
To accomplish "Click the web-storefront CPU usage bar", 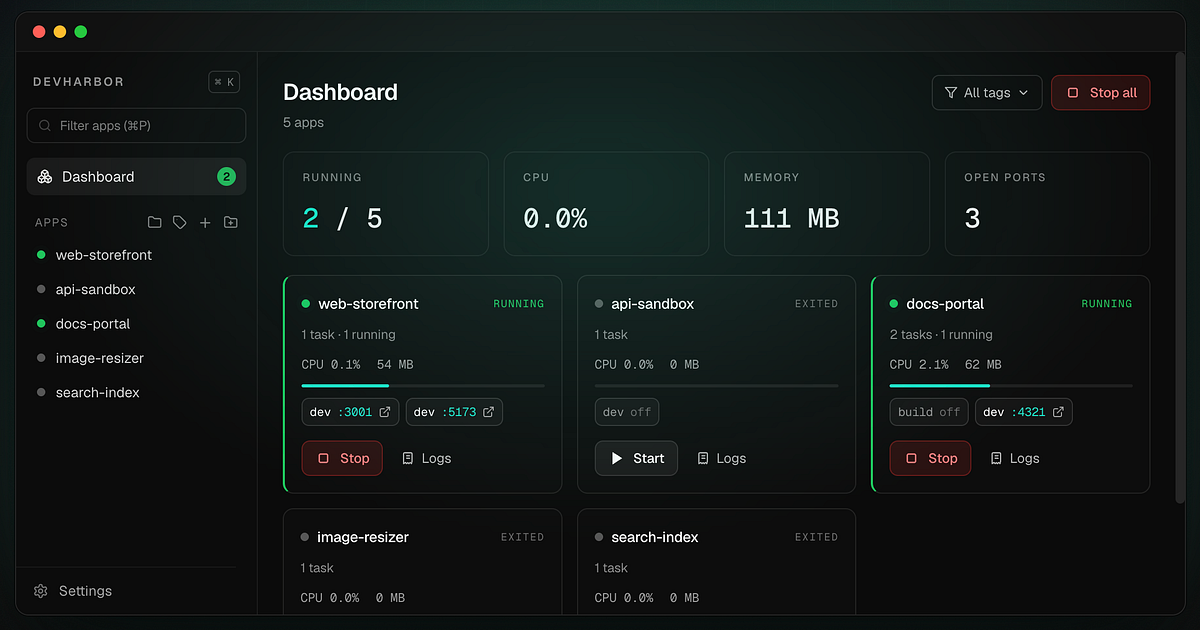I will 423,385.
